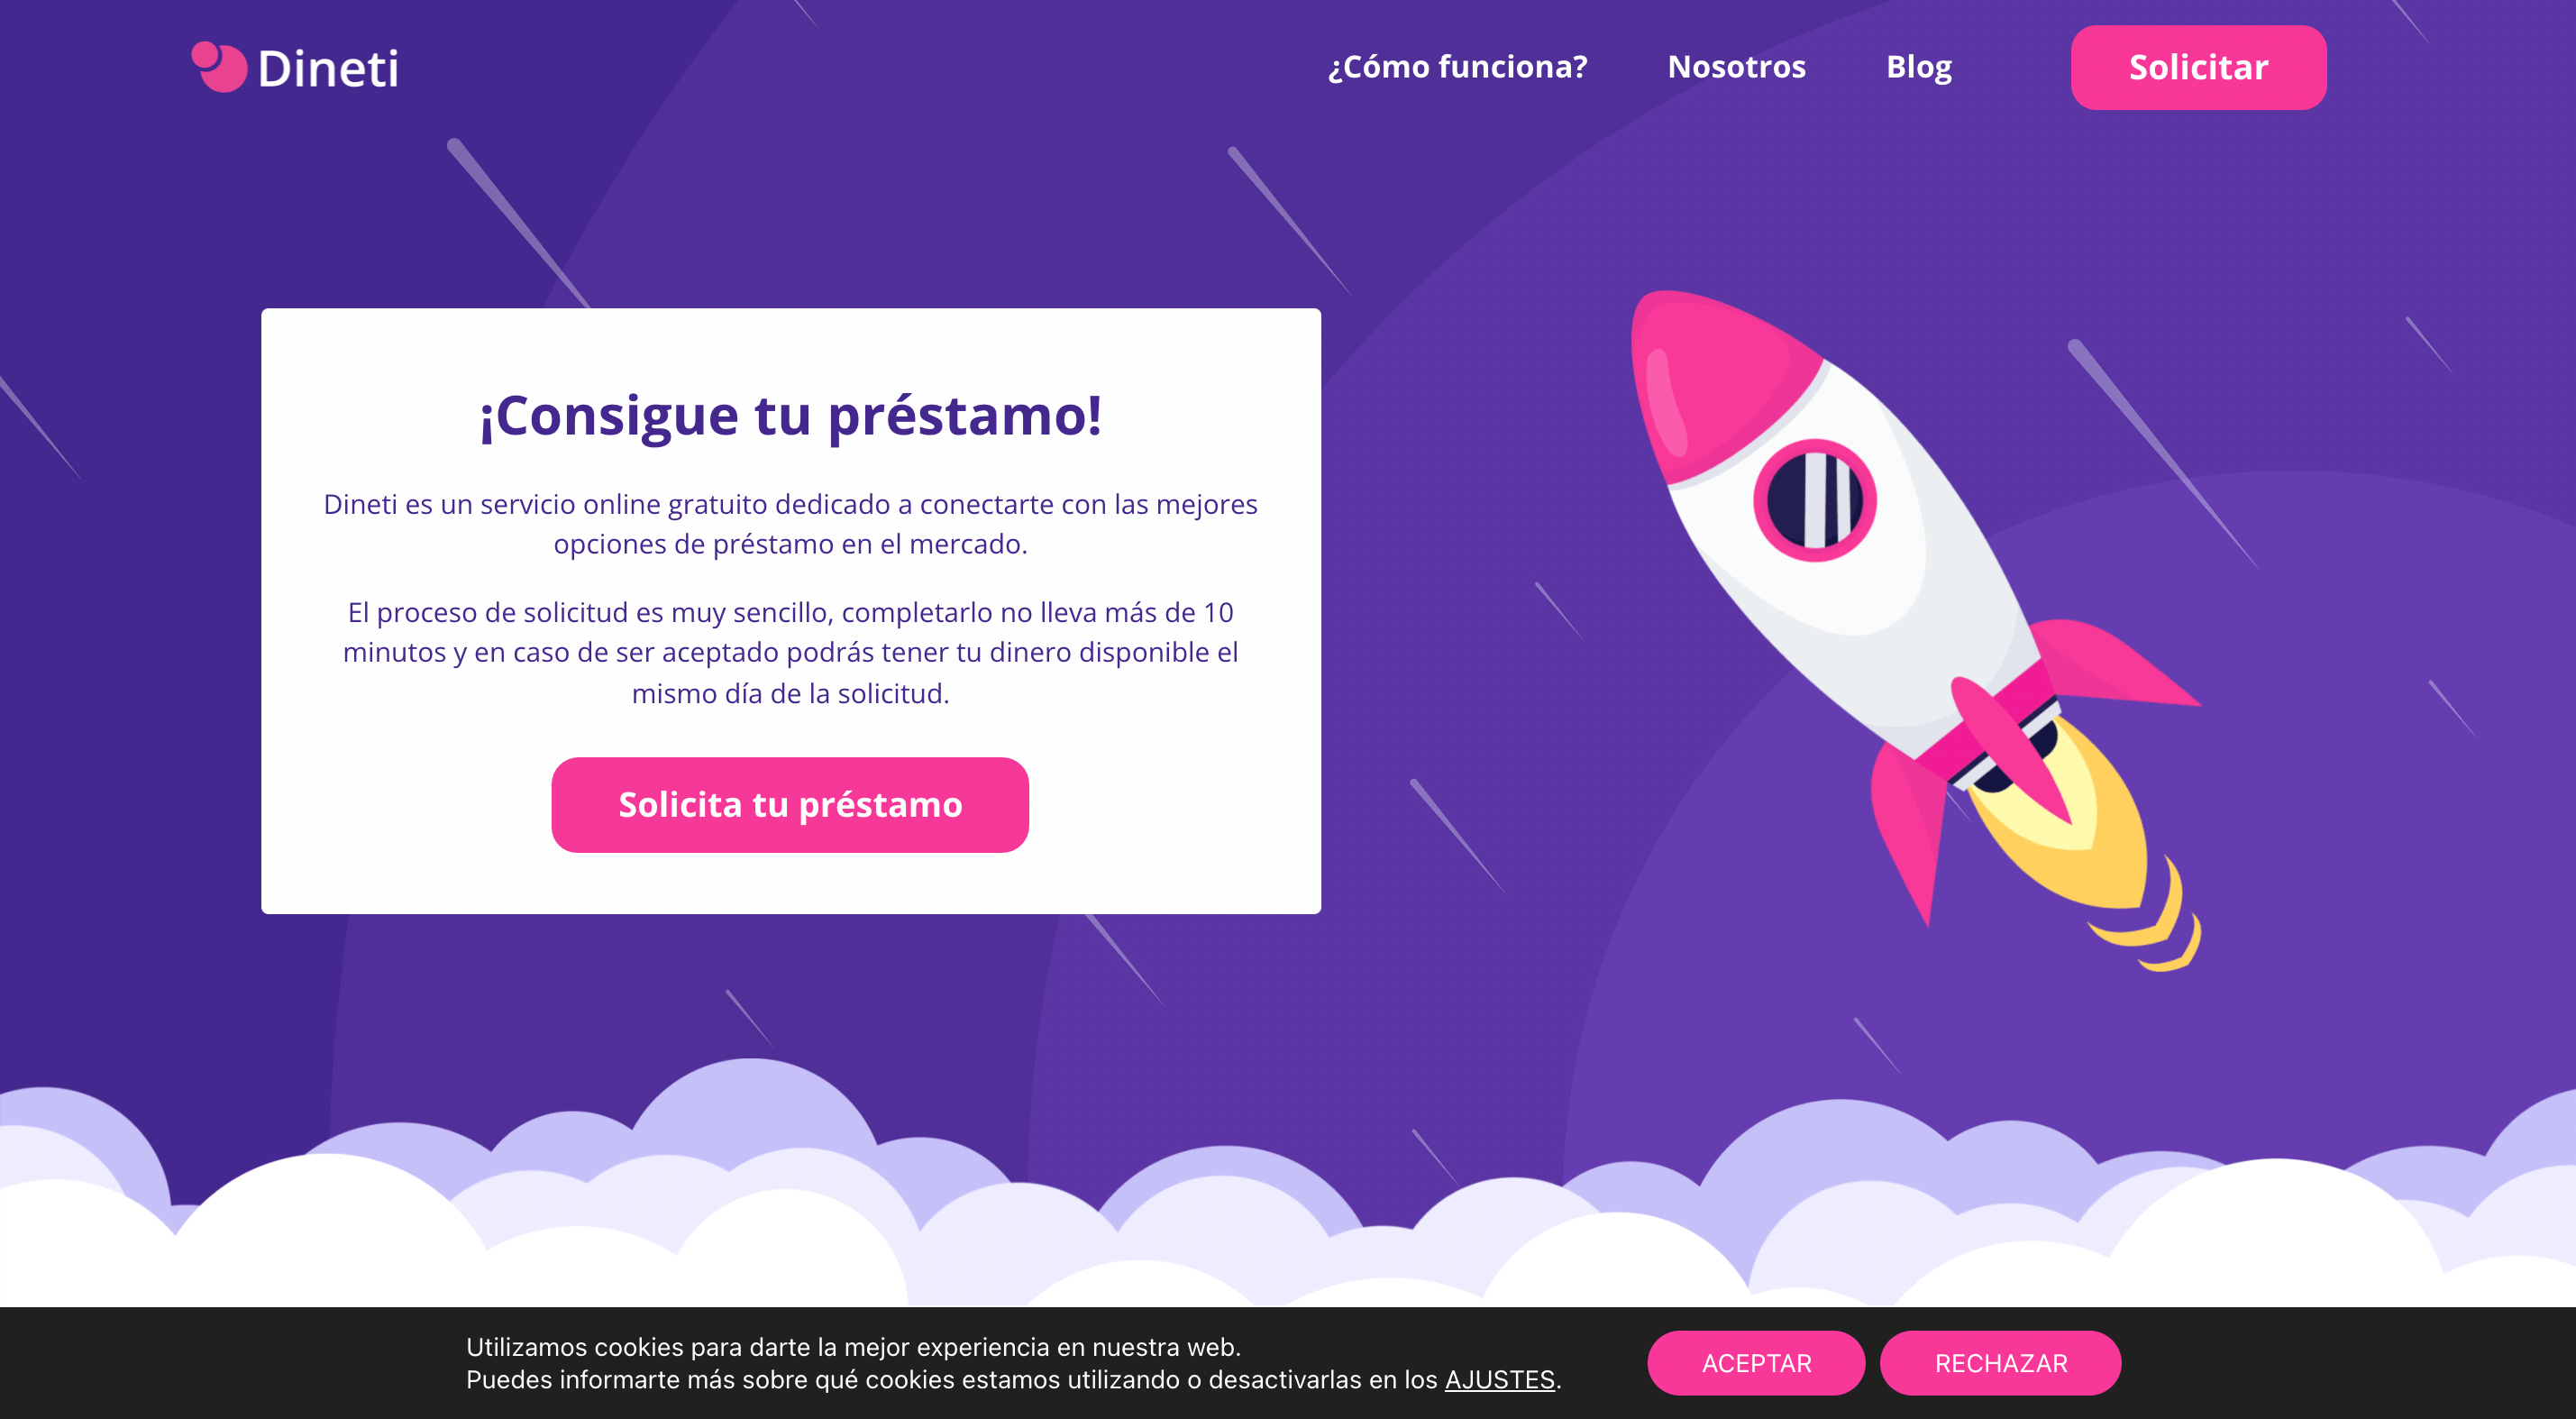Viewport: 2576px width, 1419px height.
Task: Click the Solicita tu préstamo button
Action: [790, 805]
